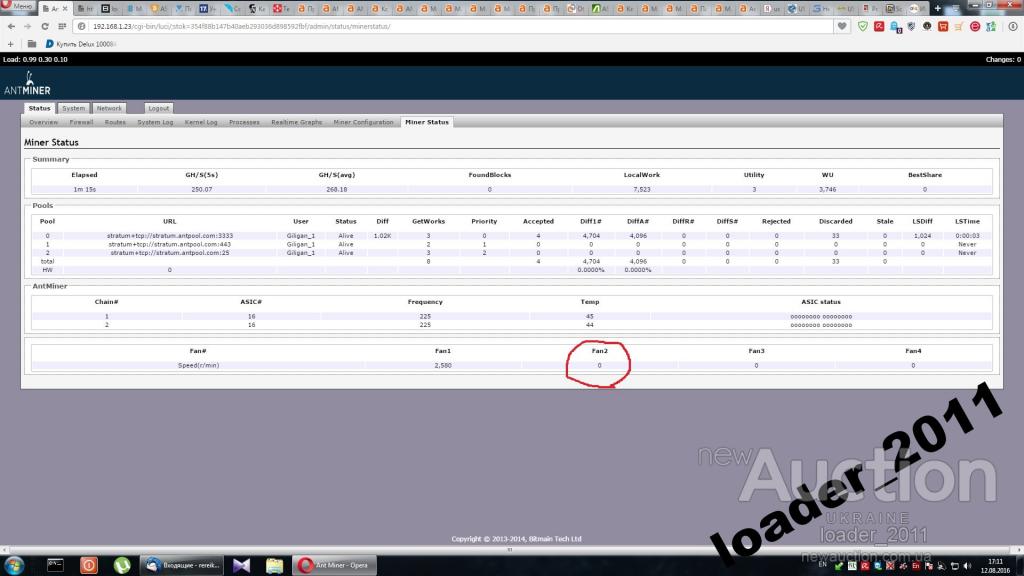Open the Routes sub-tab

(116, 122)
